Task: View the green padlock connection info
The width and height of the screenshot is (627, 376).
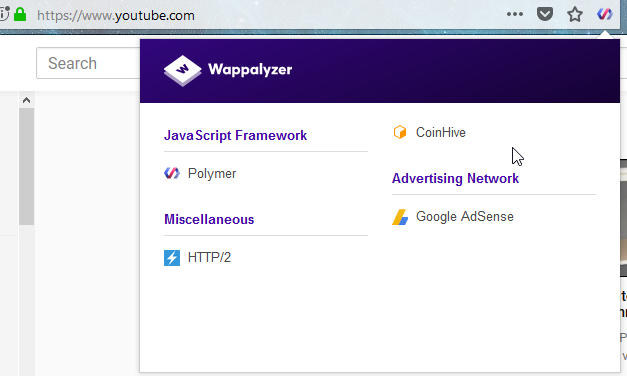Action: (20, 14)
